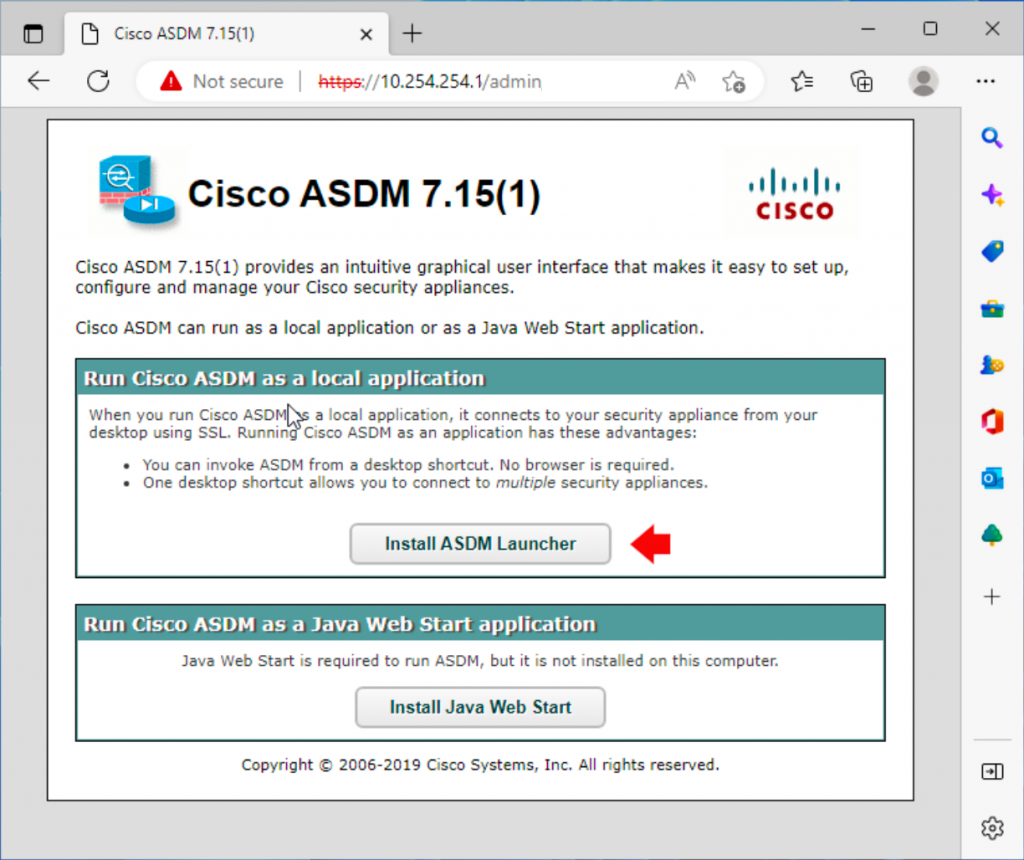Viewport: 1024px width, 860px height.
Task: Open the sidebar settings gear
Action: (x=991, y=828)
